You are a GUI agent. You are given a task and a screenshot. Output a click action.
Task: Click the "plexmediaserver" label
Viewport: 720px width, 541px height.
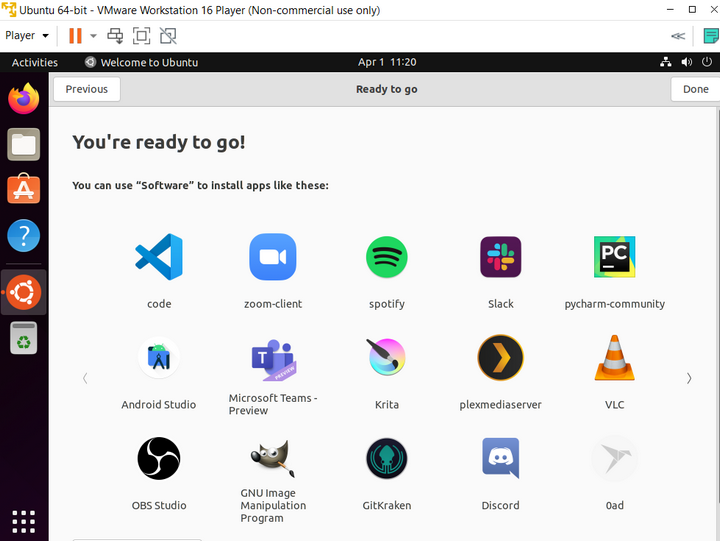501,405
